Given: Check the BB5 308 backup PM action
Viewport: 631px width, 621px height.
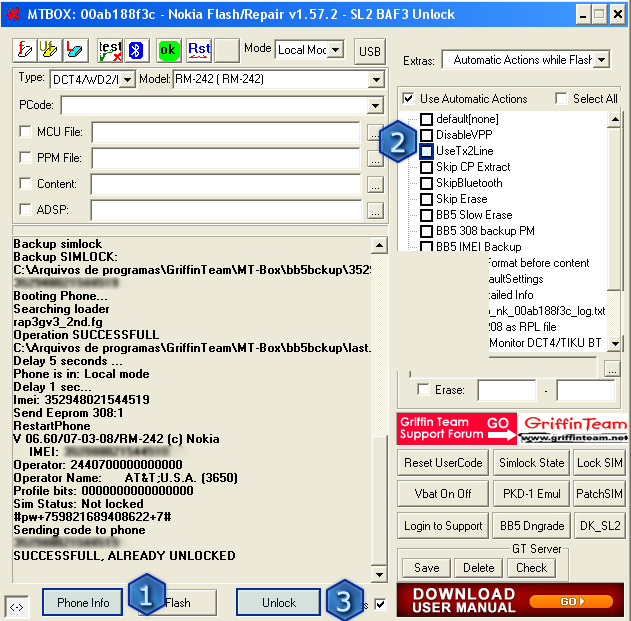Looking at the screenshot, I should coord(426,231).
